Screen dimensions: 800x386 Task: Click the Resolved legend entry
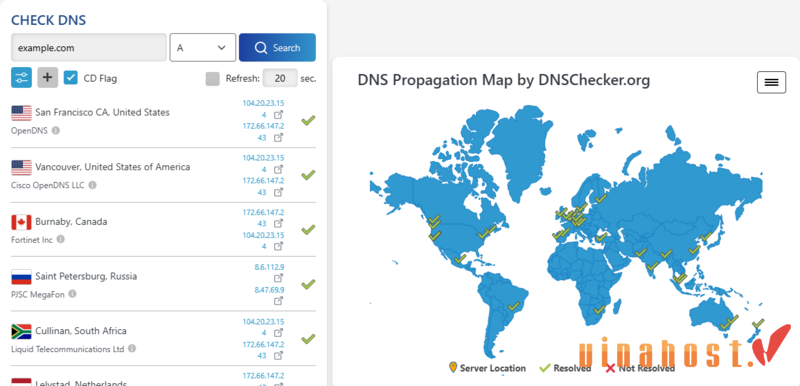click(x=565, y=368)
